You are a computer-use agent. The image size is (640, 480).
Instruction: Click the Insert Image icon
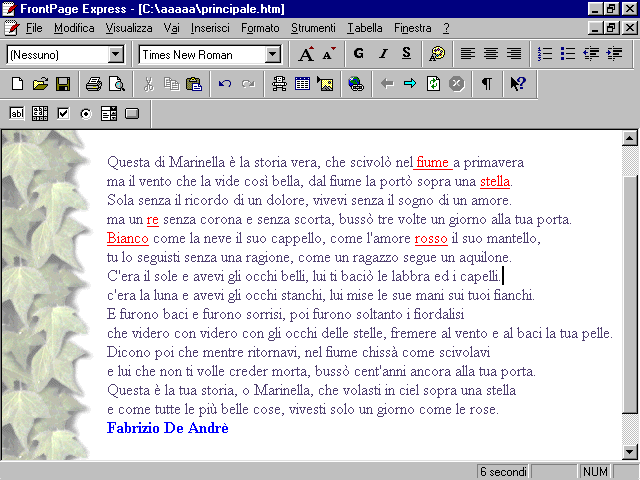[x=325, y=84]
